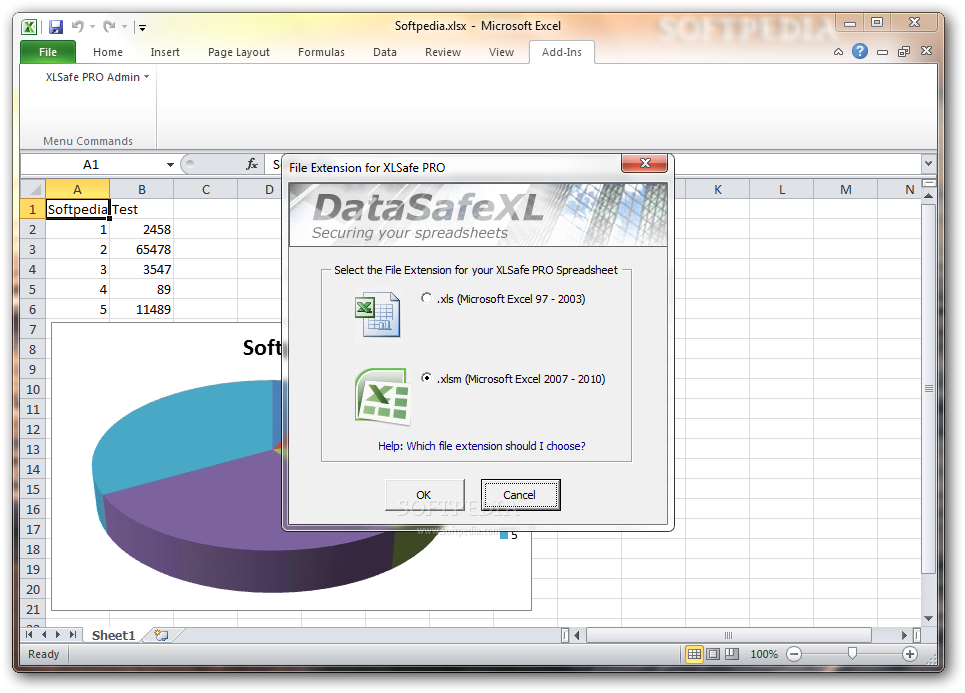Switch to the View tab

click(501, 52)
